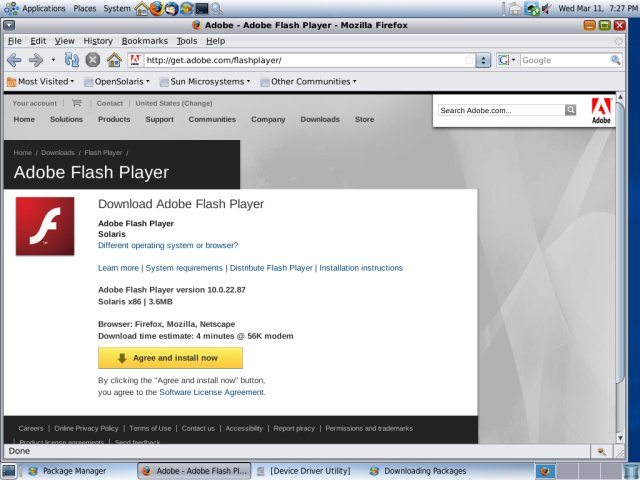Open the File menu
The height and width of the screenshot is (480, 640).
(15, 41)
